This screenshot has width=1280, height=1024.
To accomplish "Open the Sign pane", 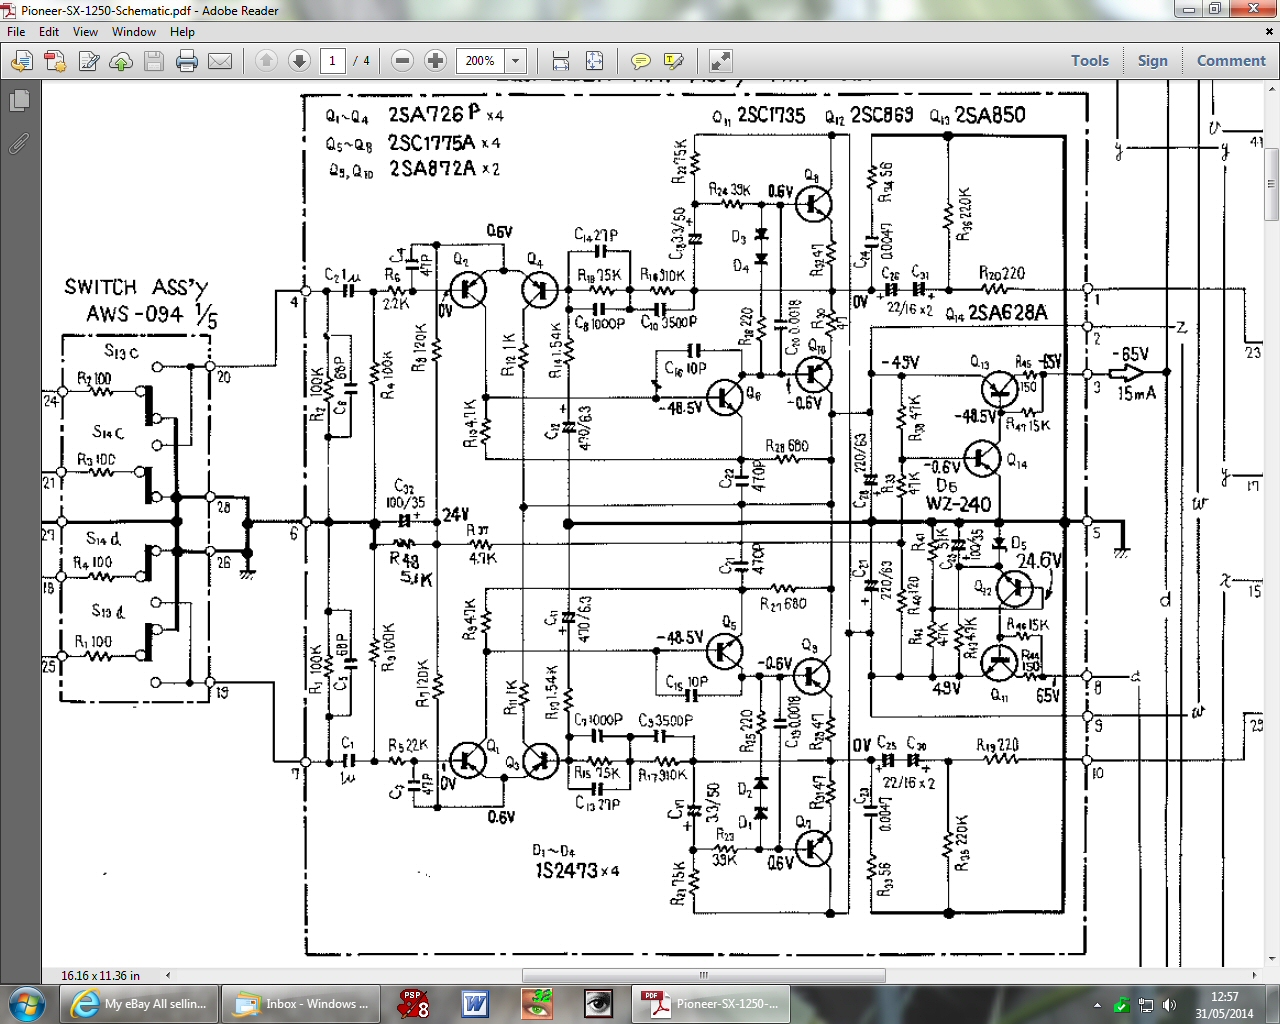I will (x=1152, y=61).
